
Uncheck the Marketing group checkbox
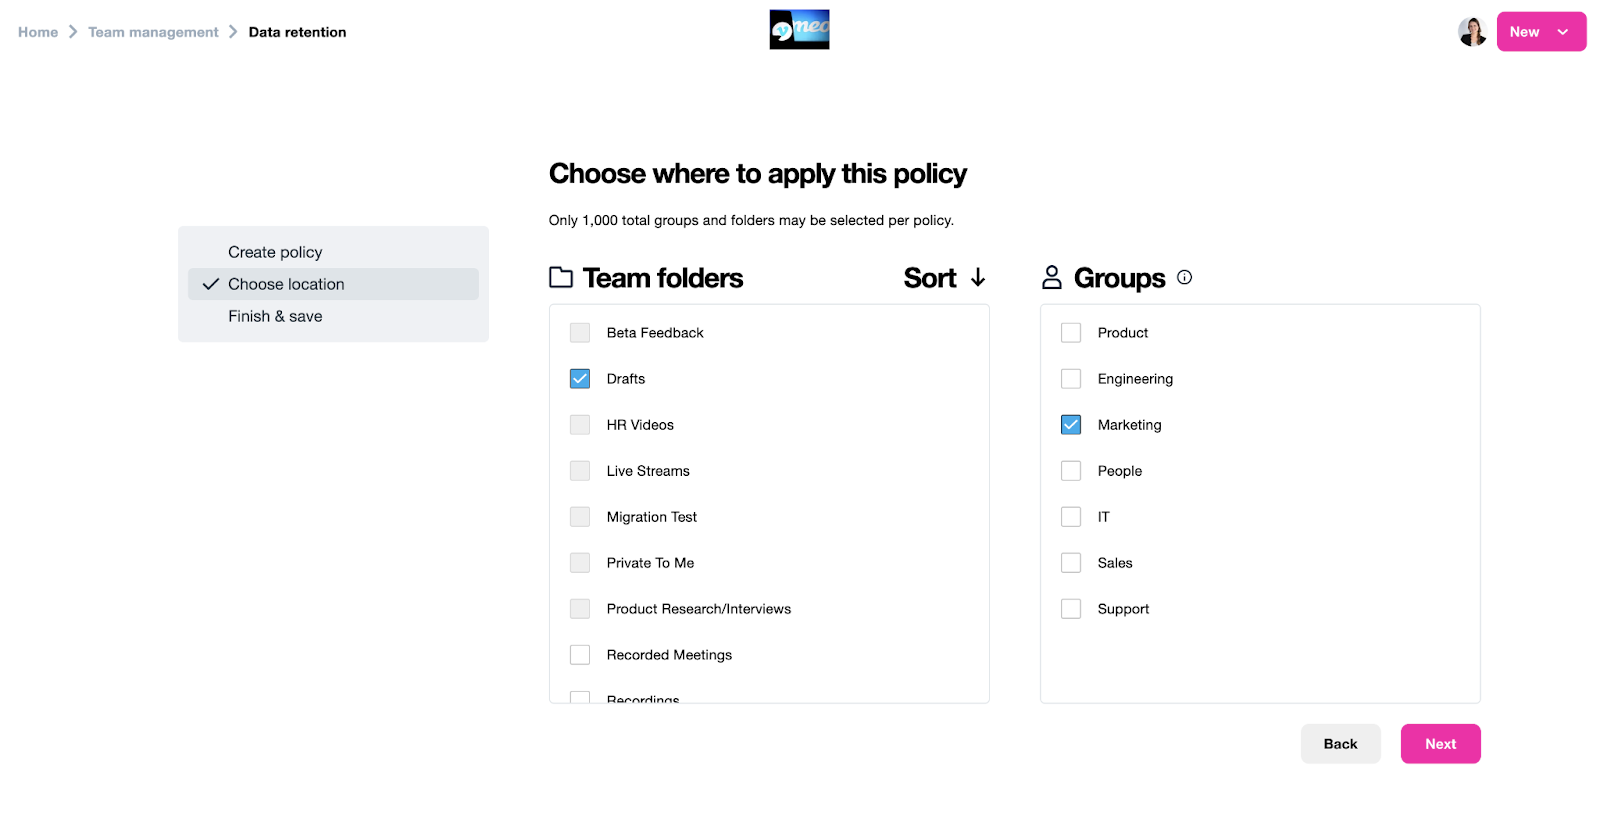point(1071,425)
